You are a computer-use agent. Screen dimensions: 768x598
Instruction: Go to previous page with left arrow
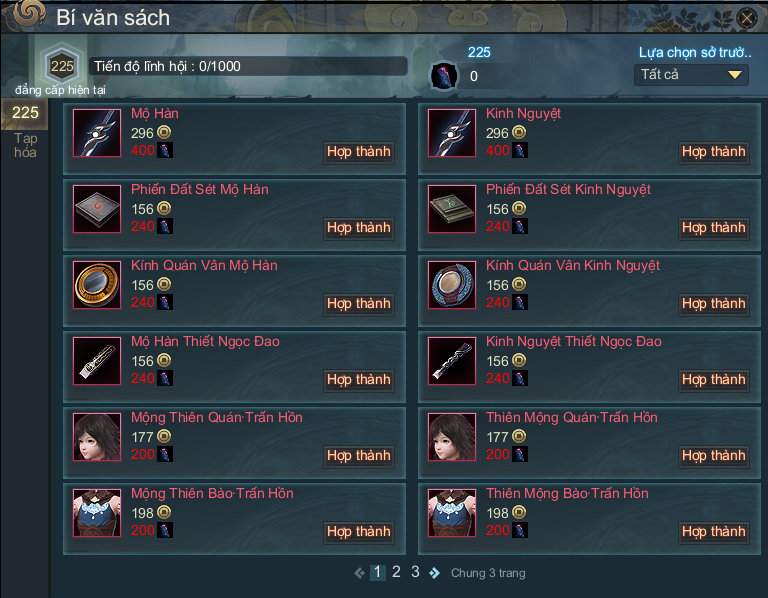click(x=360, y=573)
